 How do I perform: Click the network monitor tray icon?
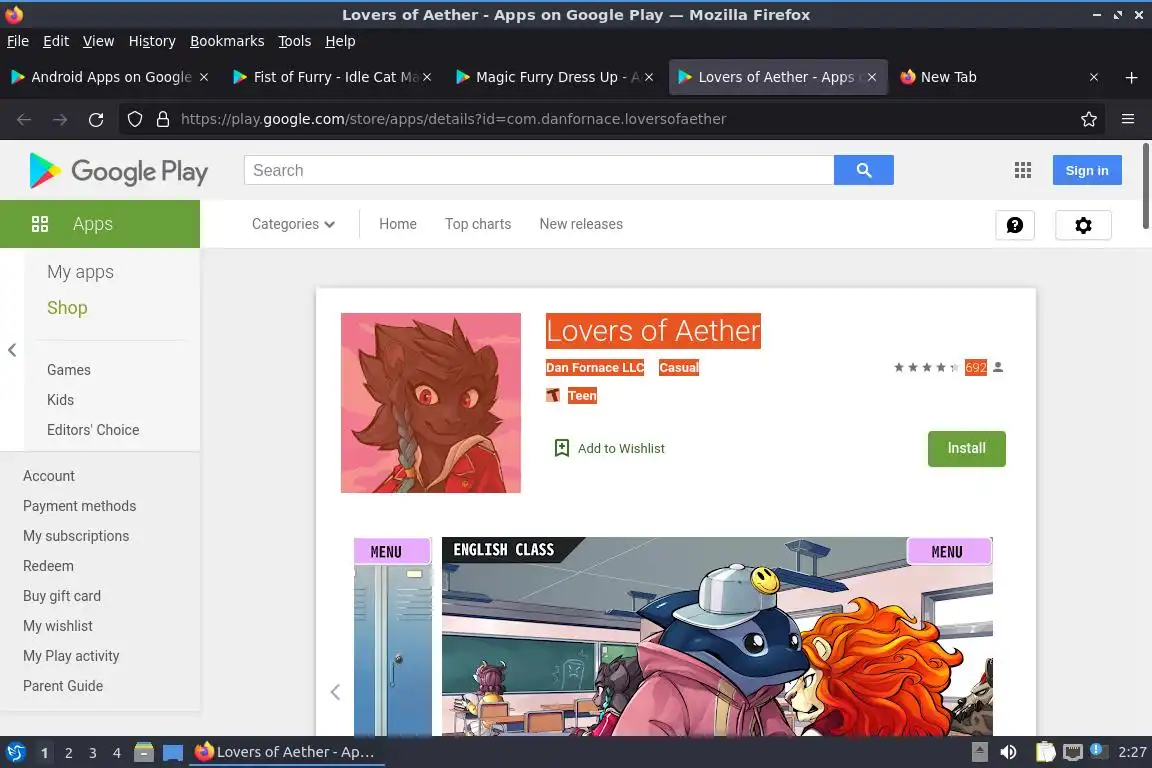[x=1073, y=752]
